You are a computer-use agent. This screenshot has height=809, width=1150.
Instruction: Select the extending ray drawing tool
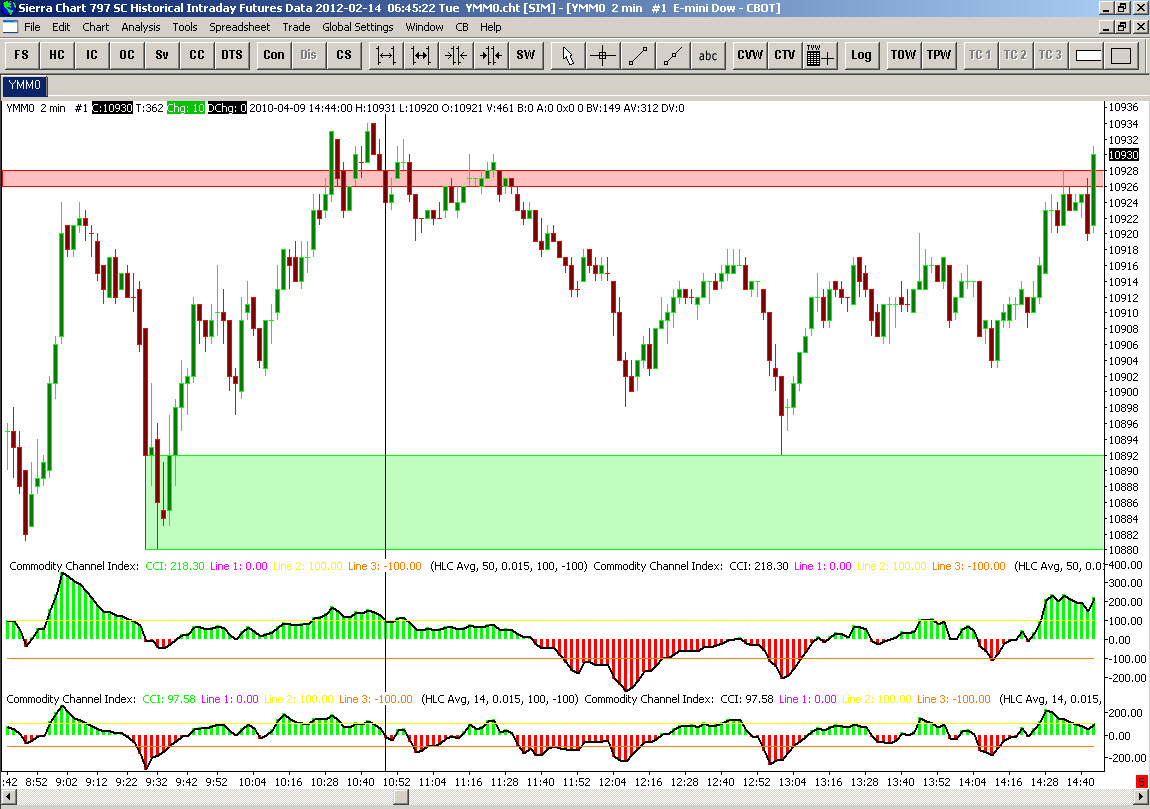[673, 55]
